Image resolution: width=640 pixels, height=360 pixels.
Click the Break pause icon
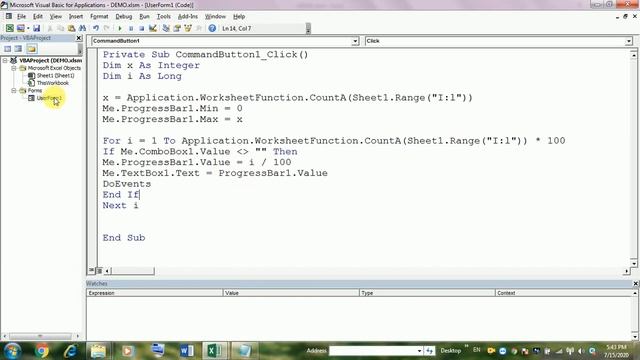pos(131,28)
